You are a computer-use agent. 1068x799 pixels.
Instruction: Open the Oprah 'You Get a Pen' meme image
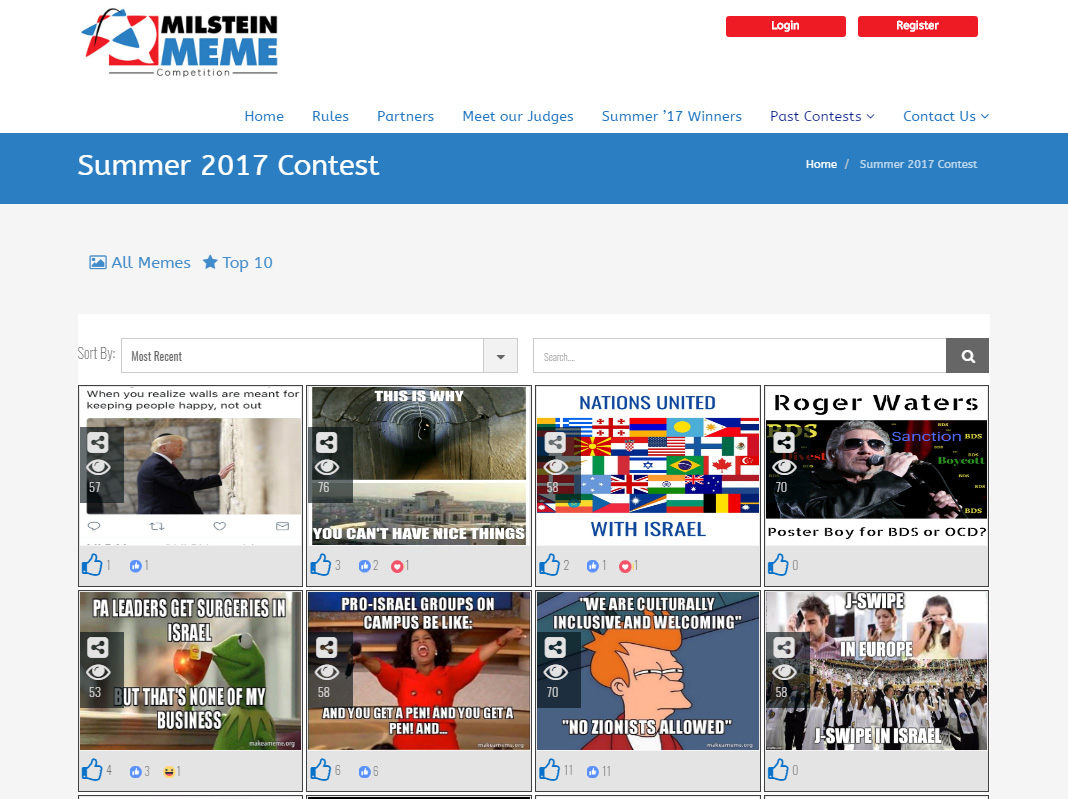click(419, 671)
